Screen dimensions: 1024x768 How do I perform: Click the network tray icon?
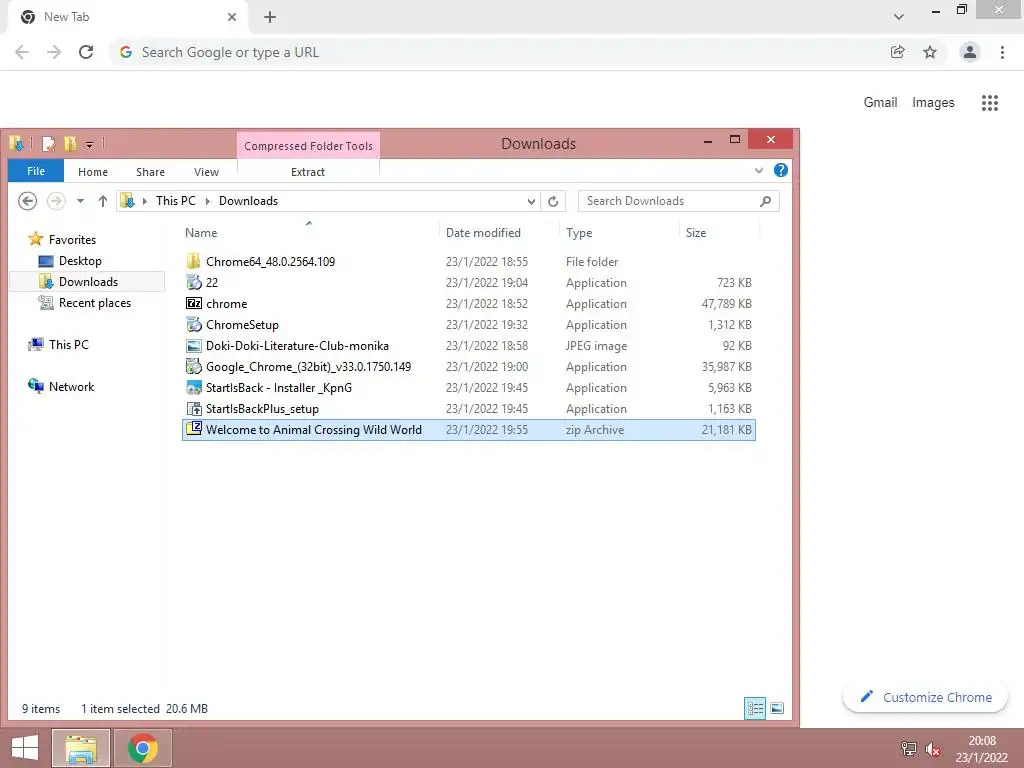pyautogui.click(x=908, y=748)
